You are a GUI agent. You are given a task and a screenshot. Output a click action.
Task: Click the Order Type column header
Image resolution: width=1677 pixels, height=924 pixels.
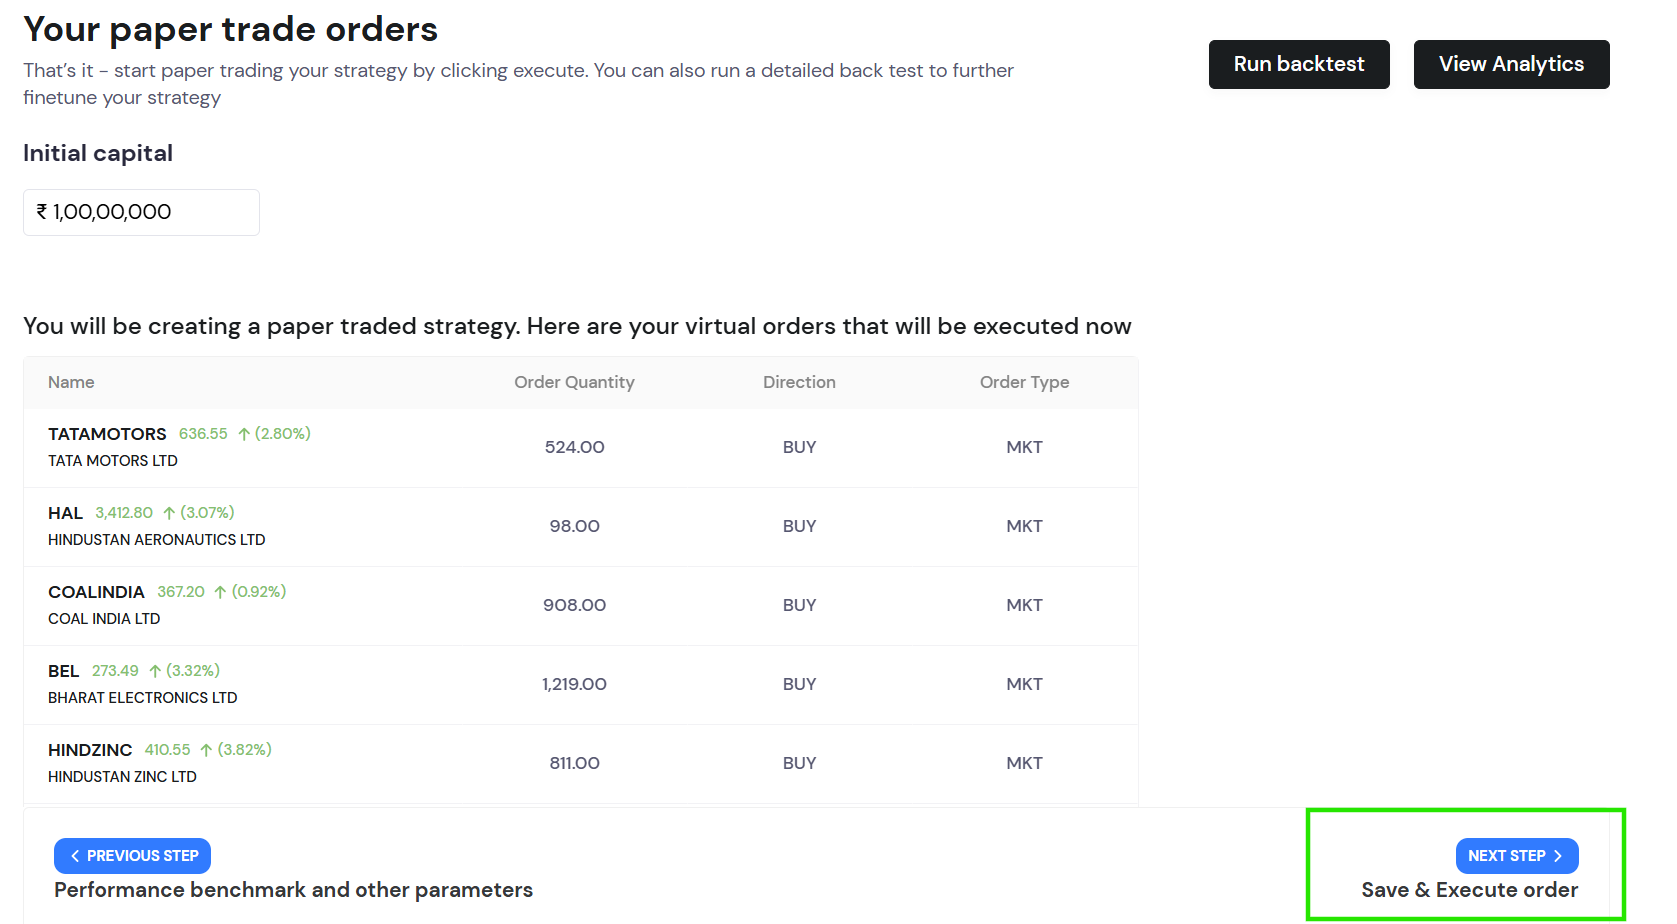[x=1024, y=382]
